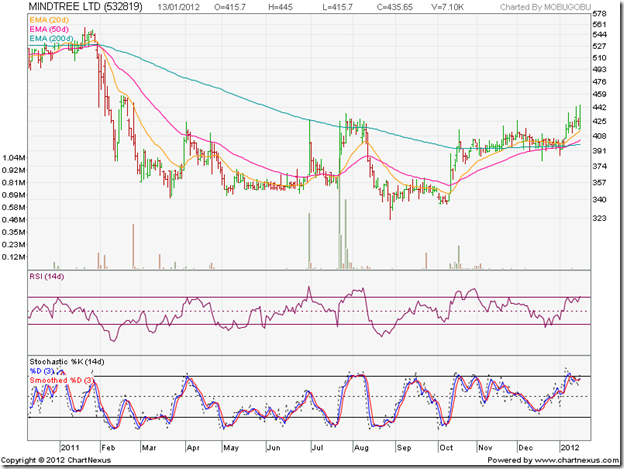Click the Sep month marker on time axis
624x469 pixels.
click(404, 448)
